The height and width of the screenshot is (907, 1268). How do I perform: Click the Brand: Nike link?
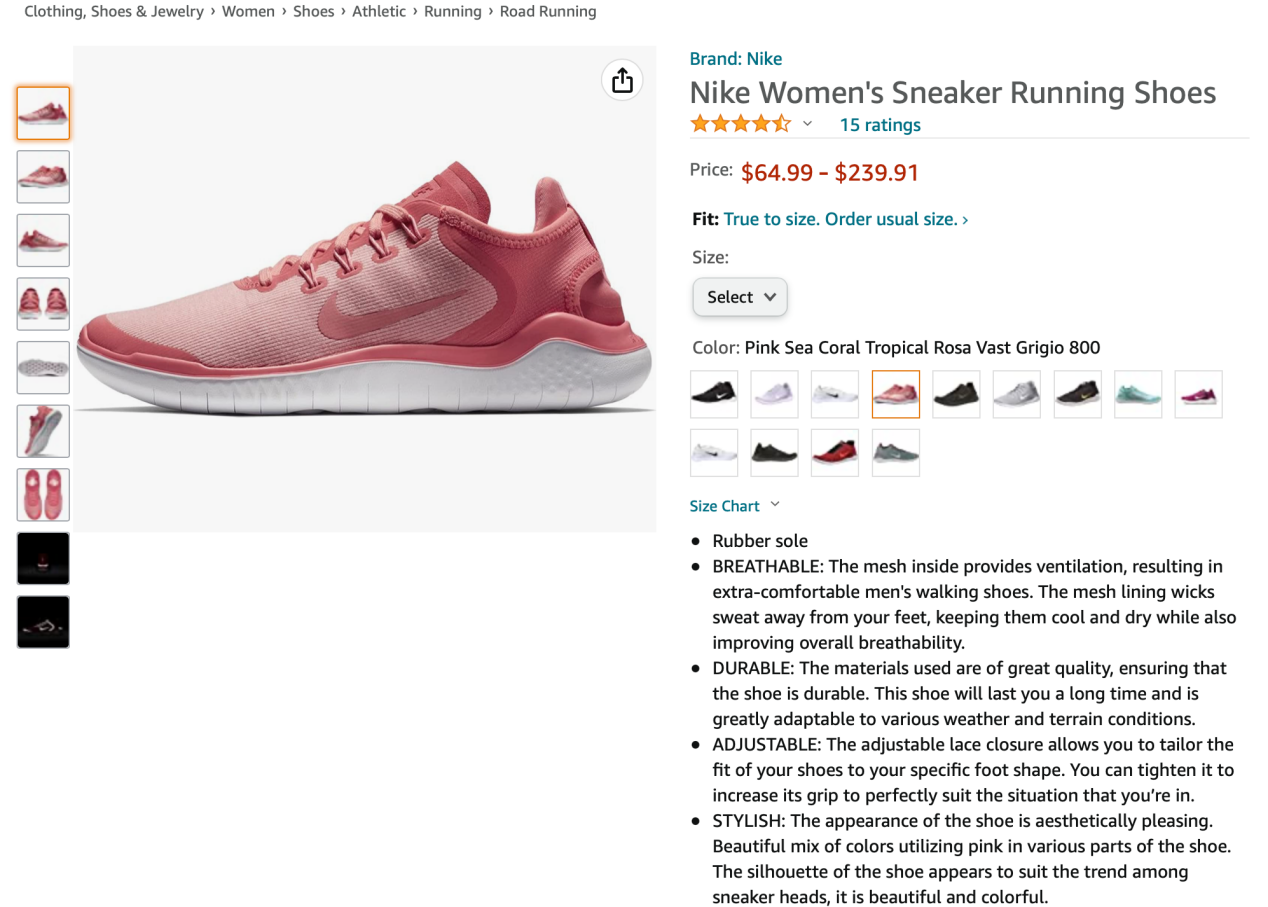point(736,59)
